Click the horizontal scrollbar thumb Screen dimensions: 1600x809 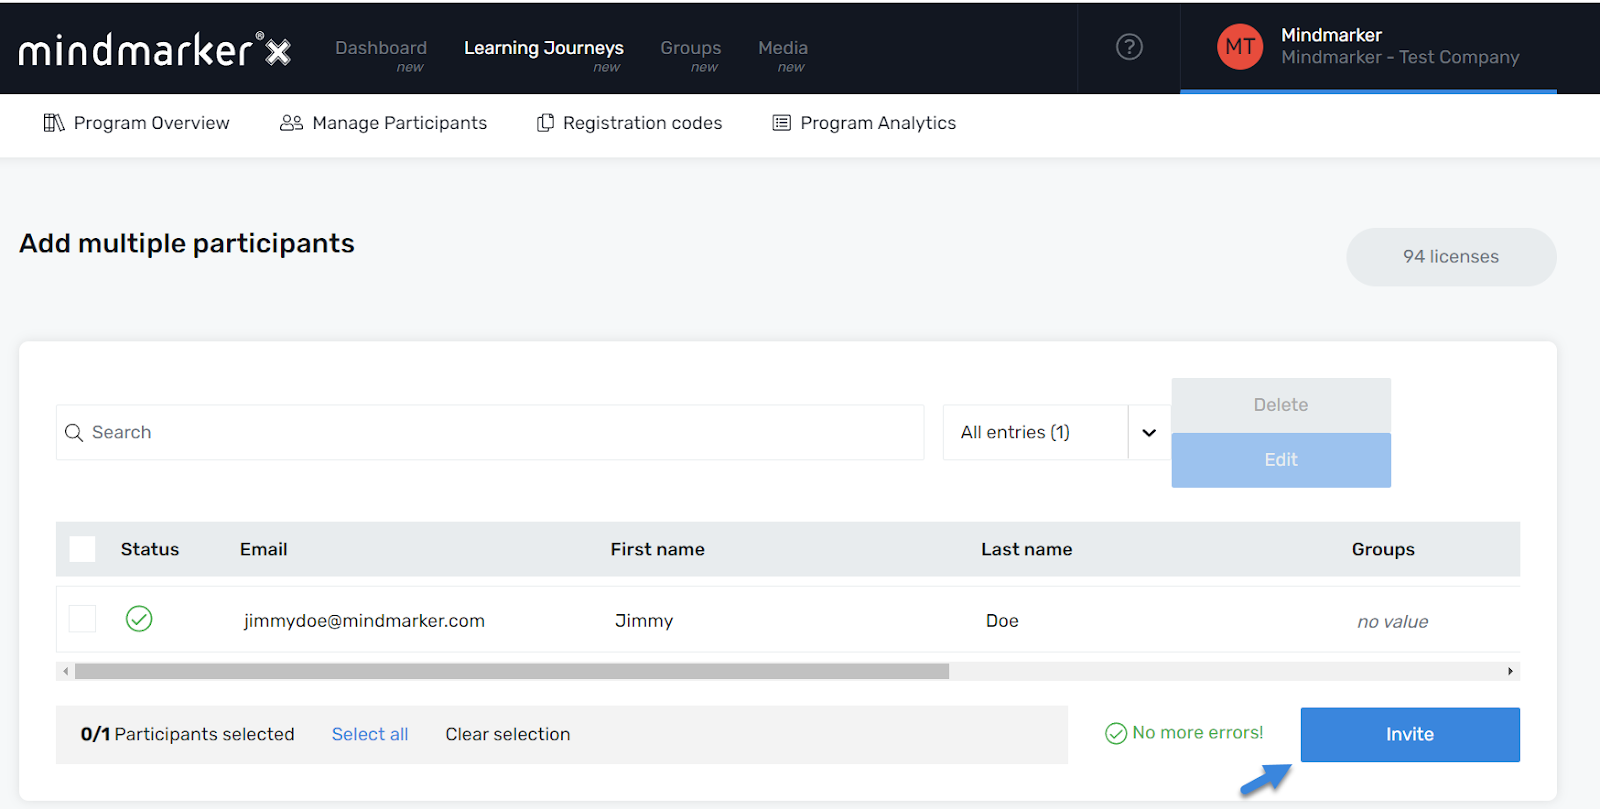512,671
